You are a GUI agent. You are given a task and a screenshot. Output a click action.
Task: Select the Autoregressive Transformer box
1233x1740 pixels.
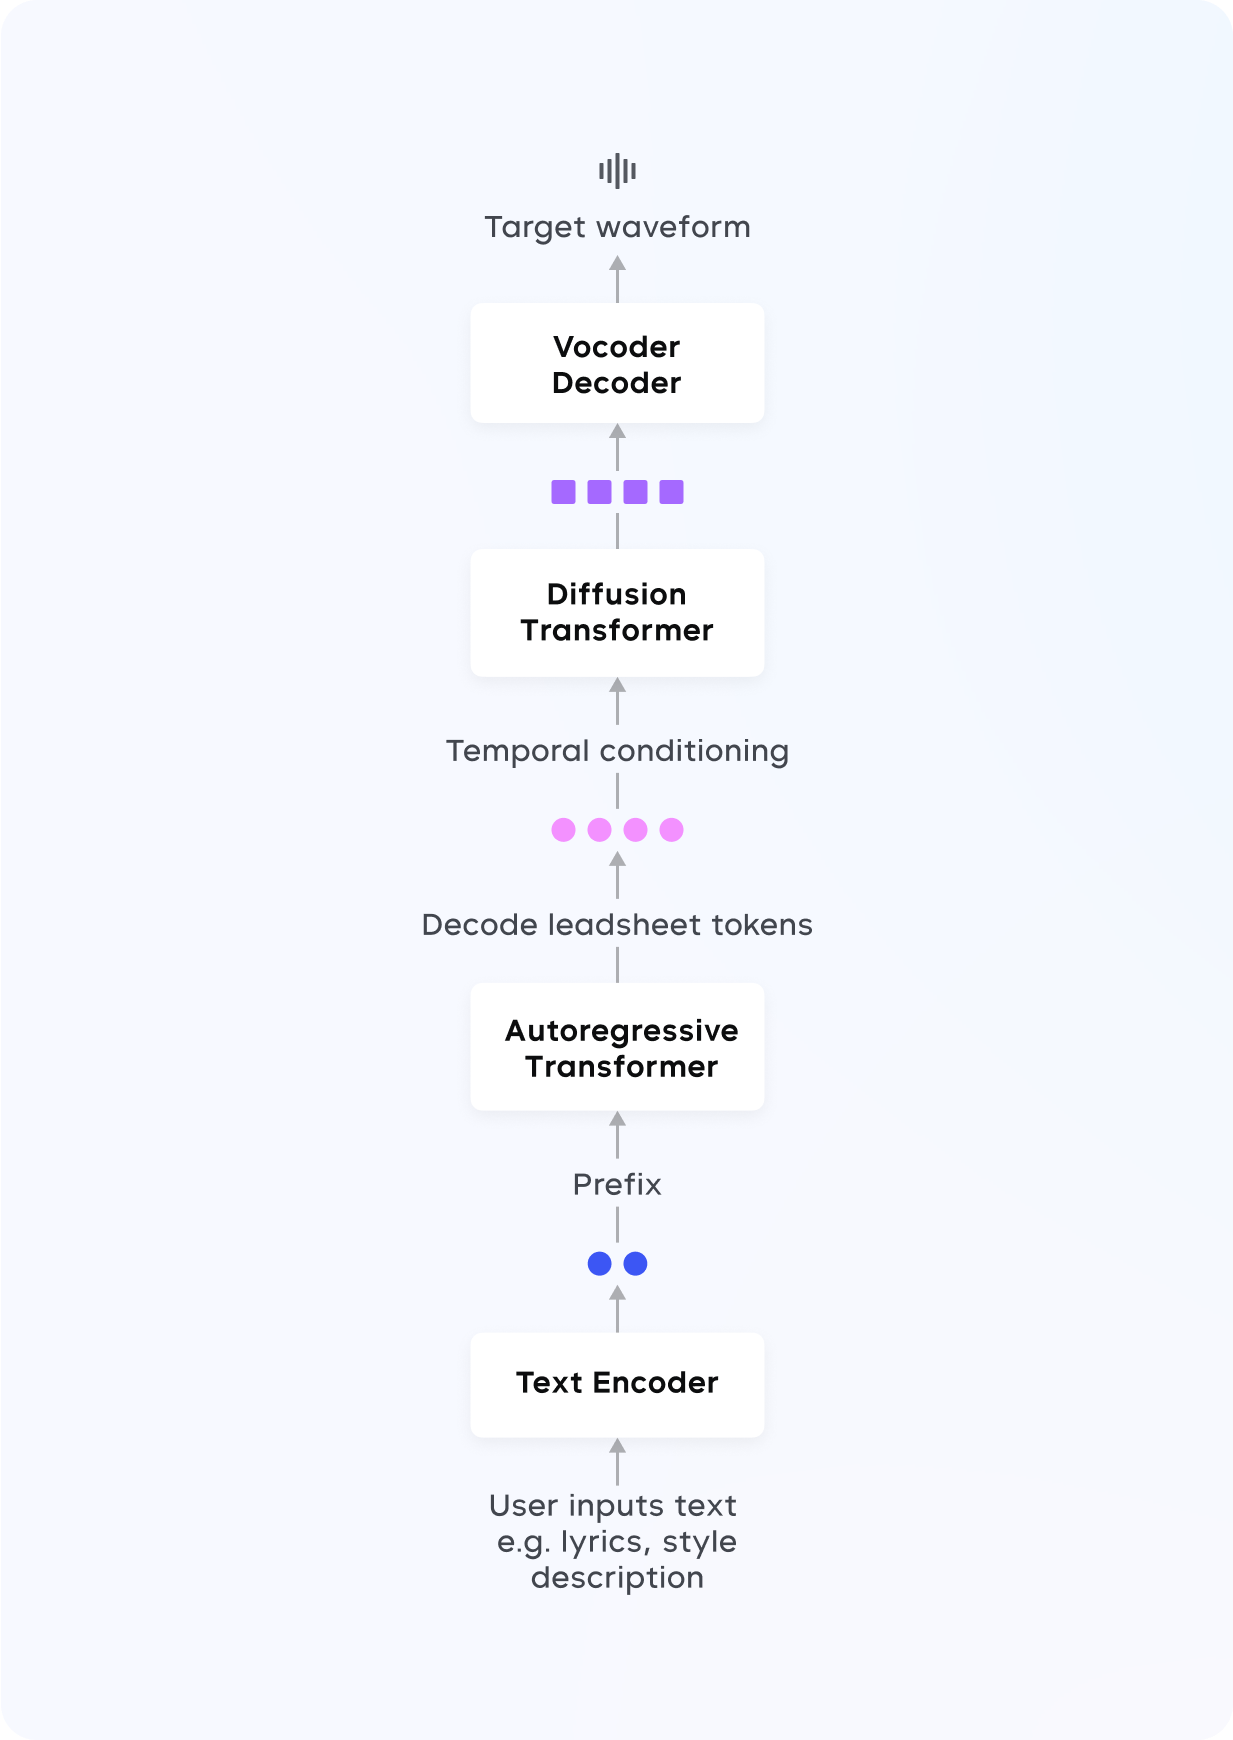[x=617, y=1047]
